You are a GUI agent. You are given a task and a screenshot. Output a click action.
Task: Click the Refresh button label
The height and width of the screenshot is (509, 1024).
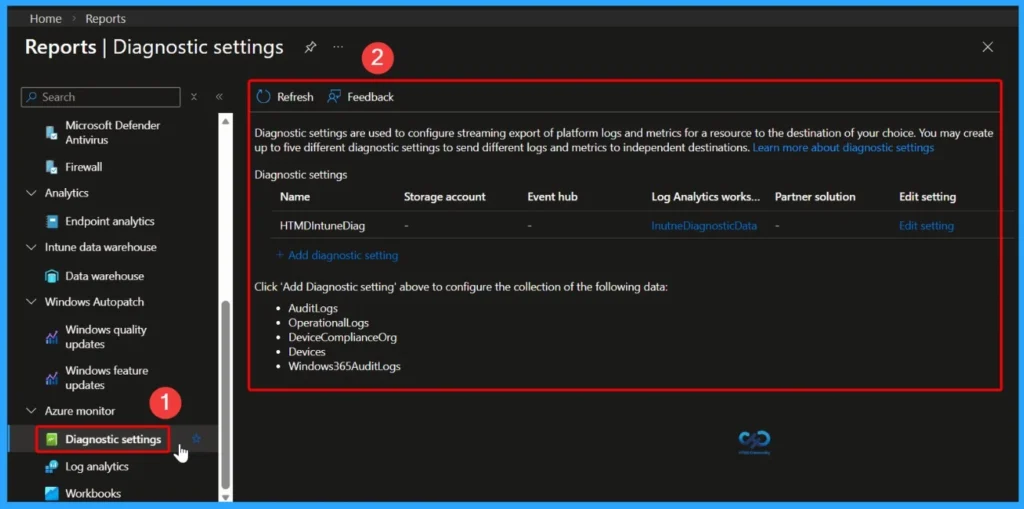coord(295,97)
